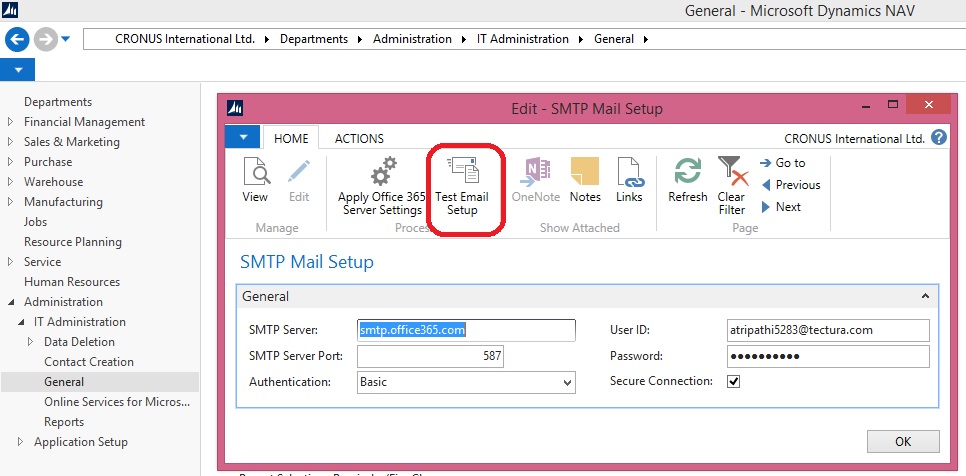Maximize the SMTP Mail Setup dialog
Viewport: 966px width, 476px height.
tap(893, 105)
